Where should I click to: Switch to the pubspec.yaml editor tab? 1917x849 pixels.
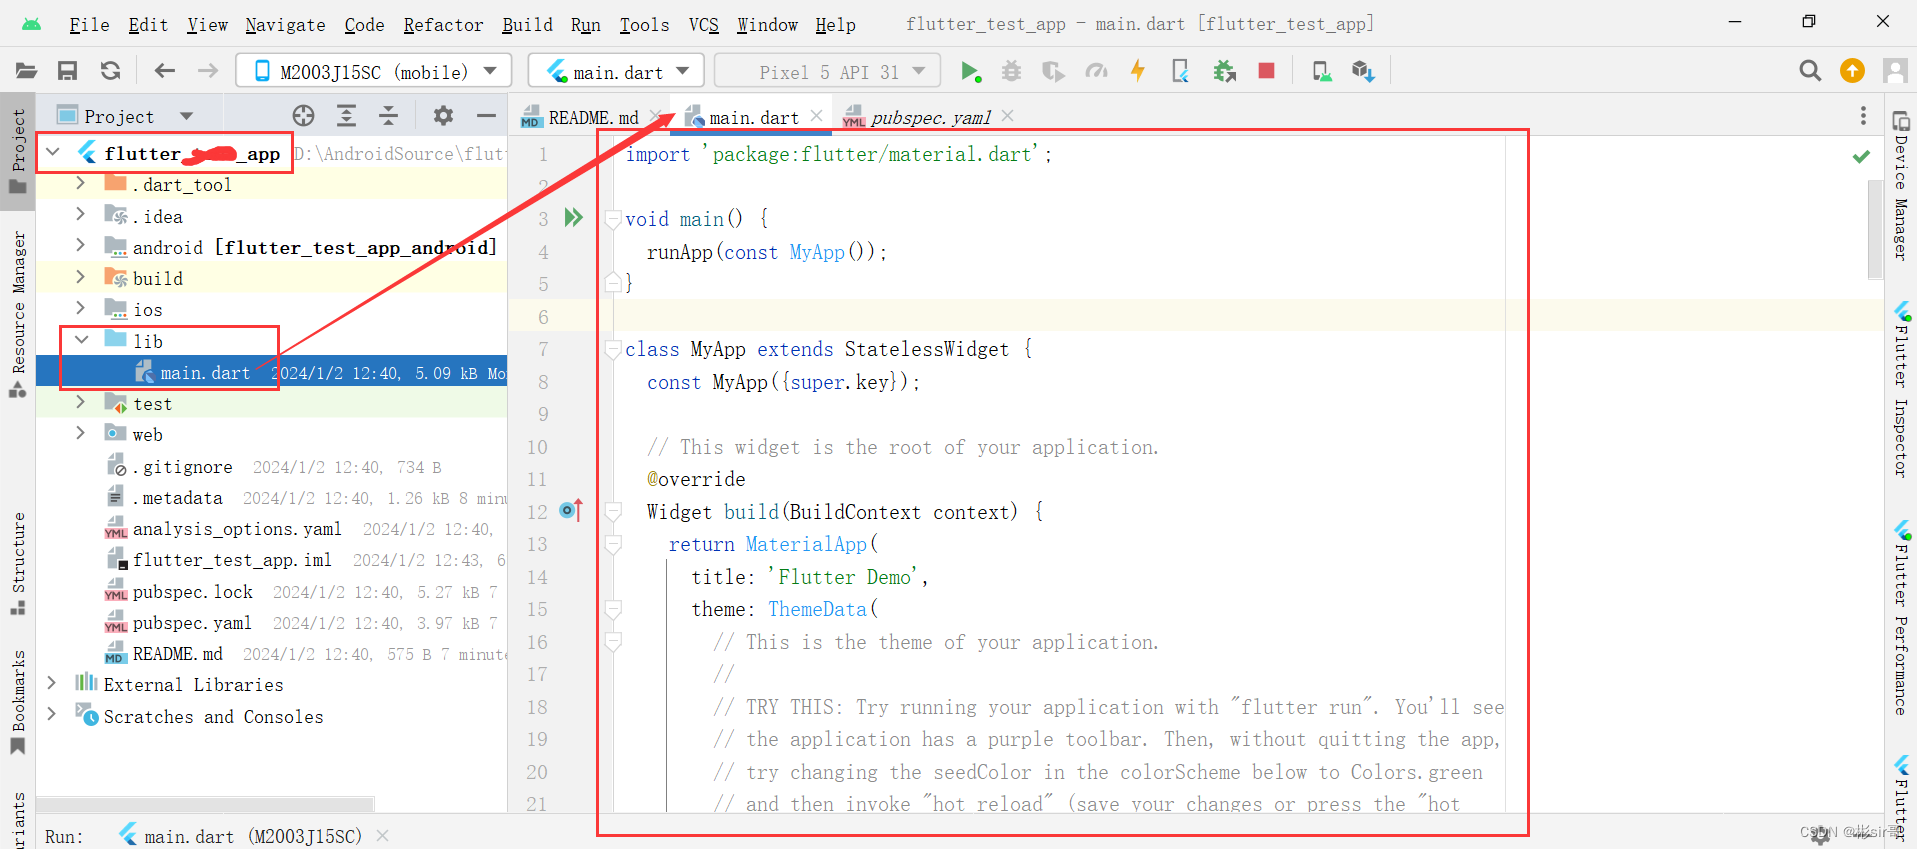pyautogui.click(x=930, y=118)
